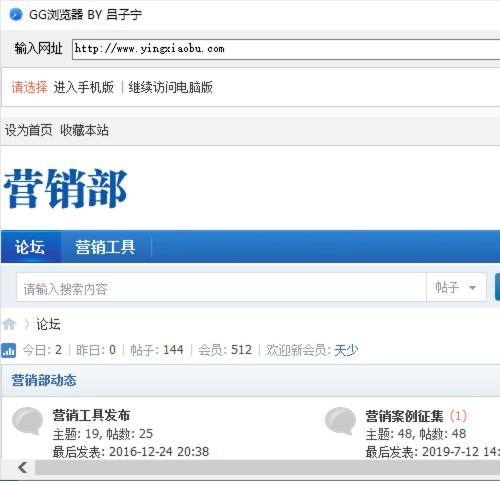This screenshot has height=481, width=500.
Task: Click the 输入网址 label
Action: pyautogui.click(x=38, y=49)
